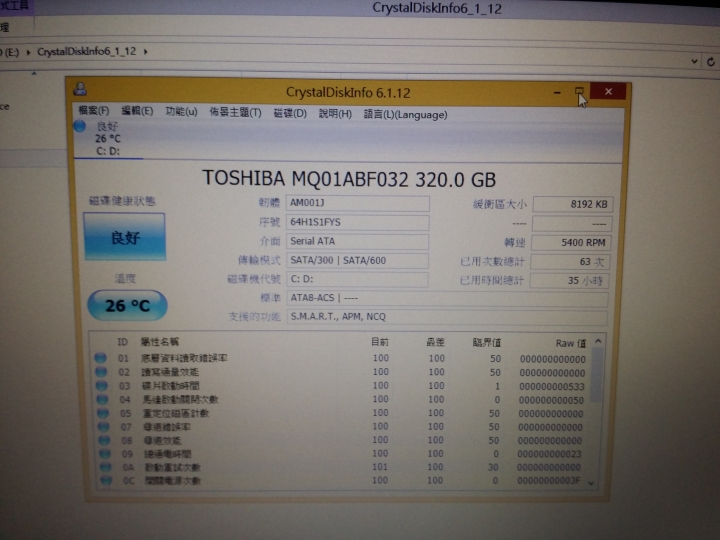
Task: Click the 目前 column header
Action: point(380,342)
